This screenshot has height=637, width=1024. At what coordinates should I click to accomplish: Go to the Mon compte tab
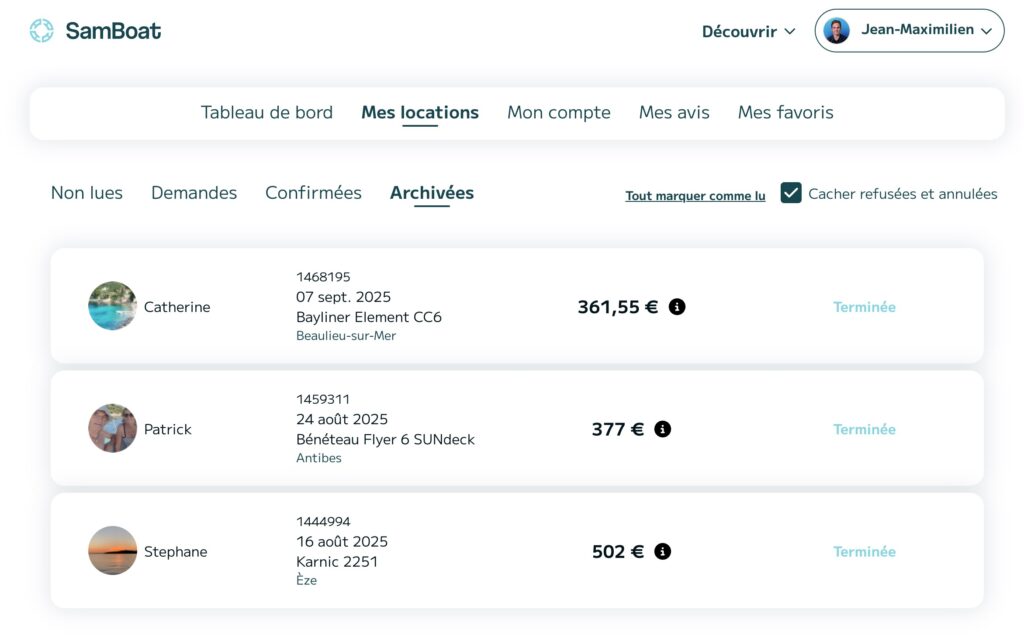(558, 113)
